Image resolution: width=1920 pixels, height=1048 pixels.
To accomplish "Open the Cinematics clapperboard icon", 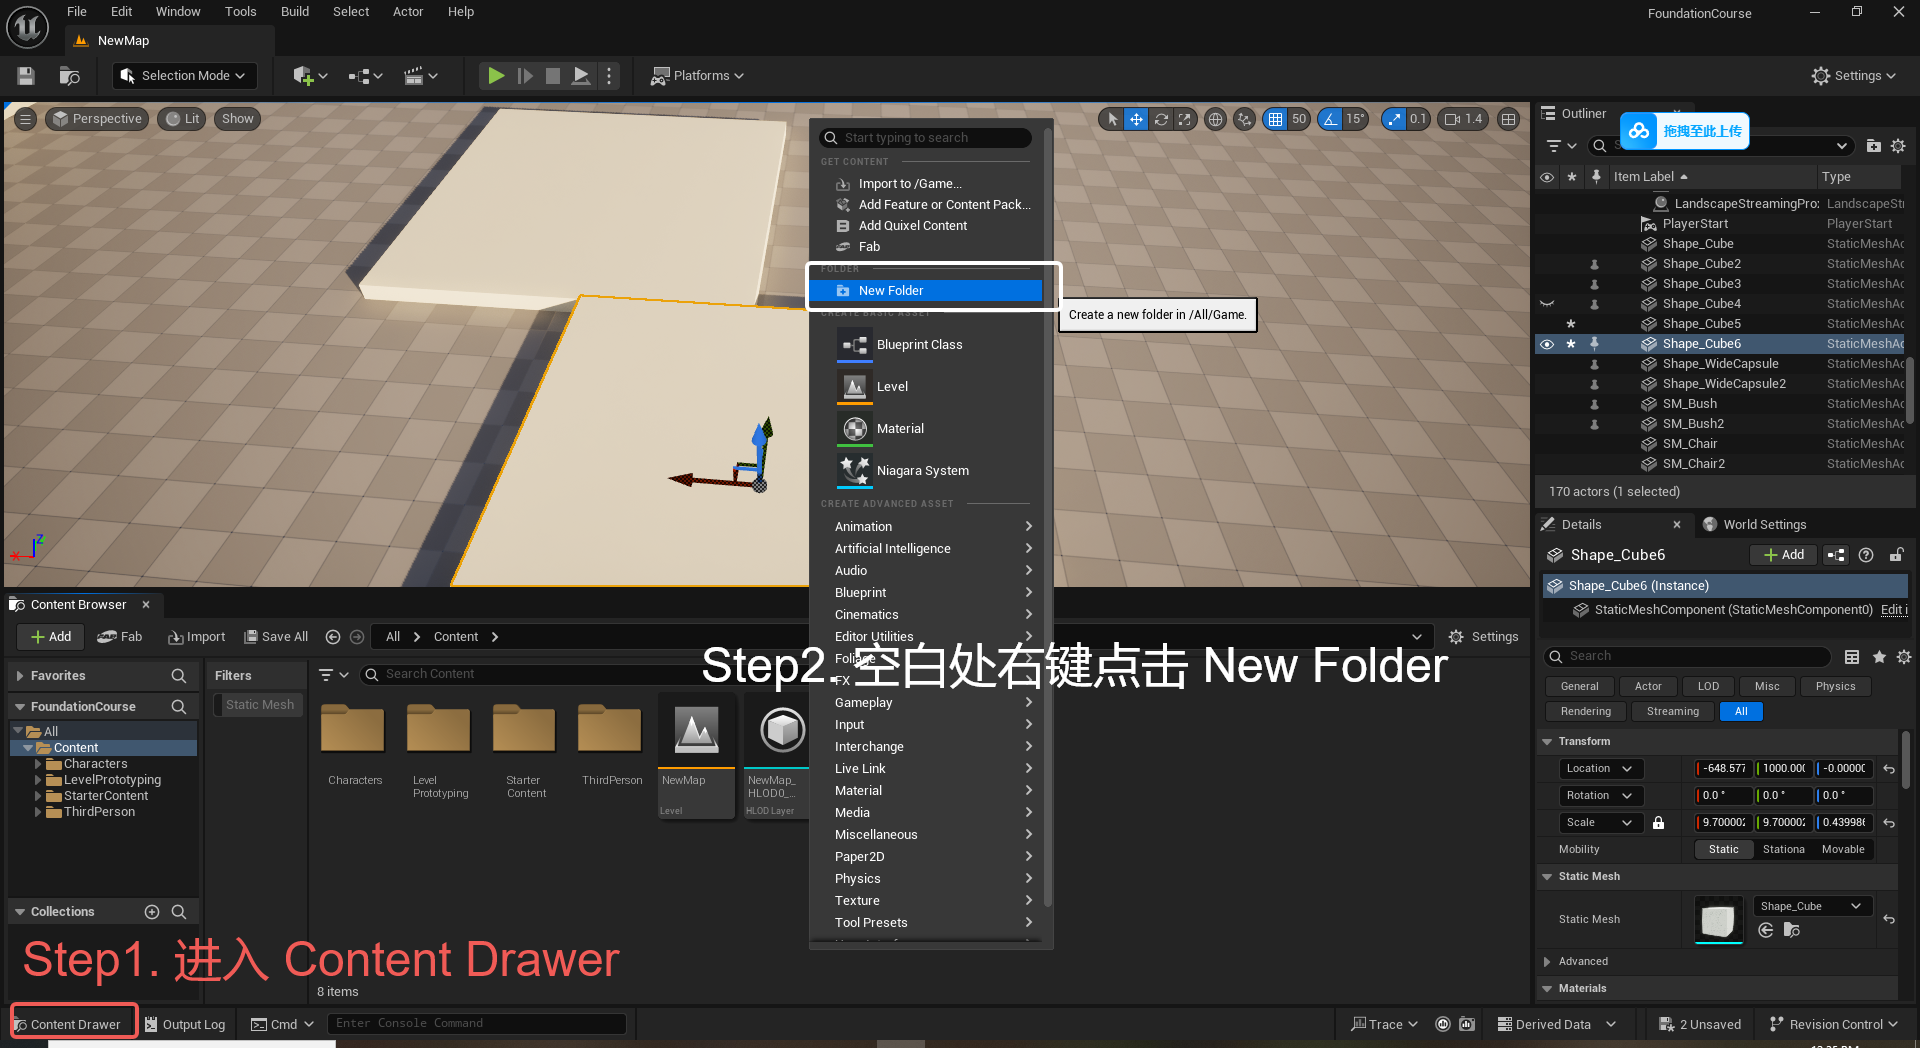I will click(420, 76).
